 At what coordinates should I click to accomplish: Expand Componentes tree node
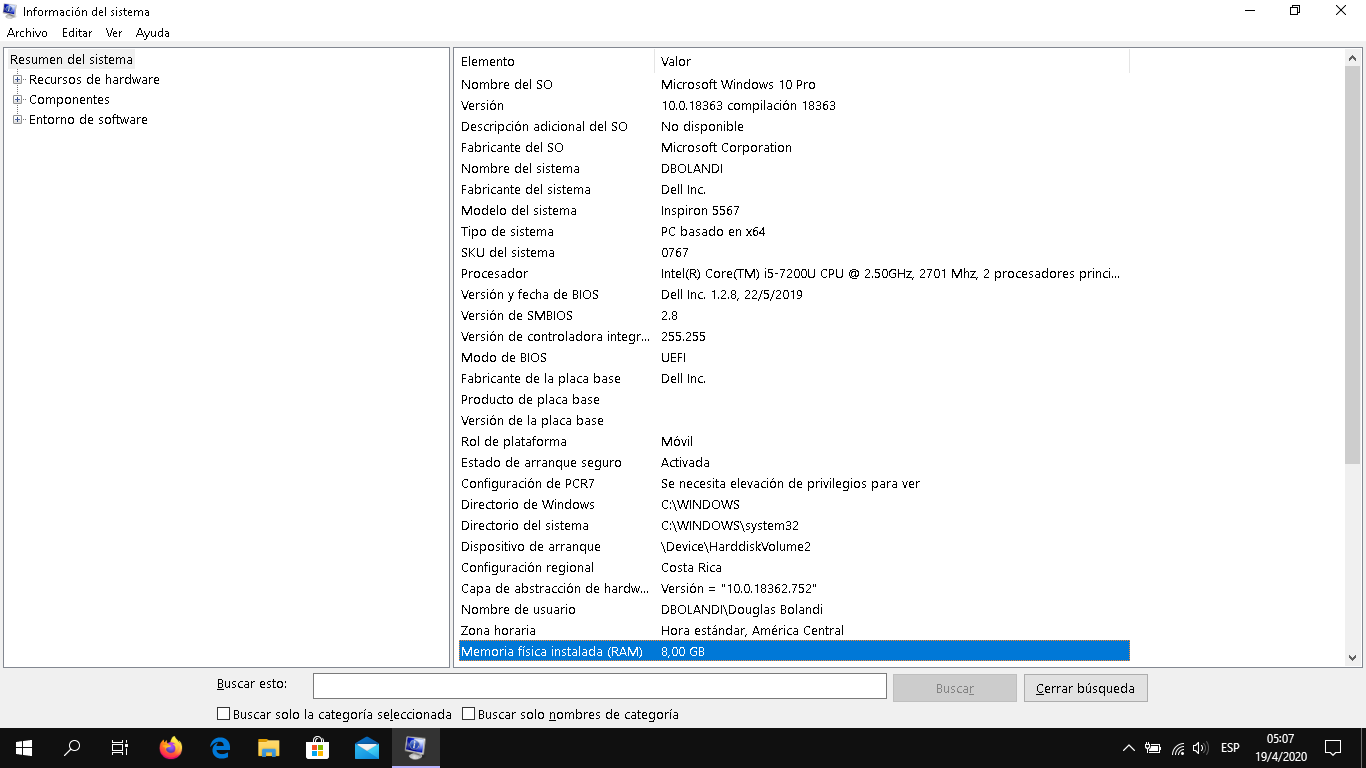[18, 100]
